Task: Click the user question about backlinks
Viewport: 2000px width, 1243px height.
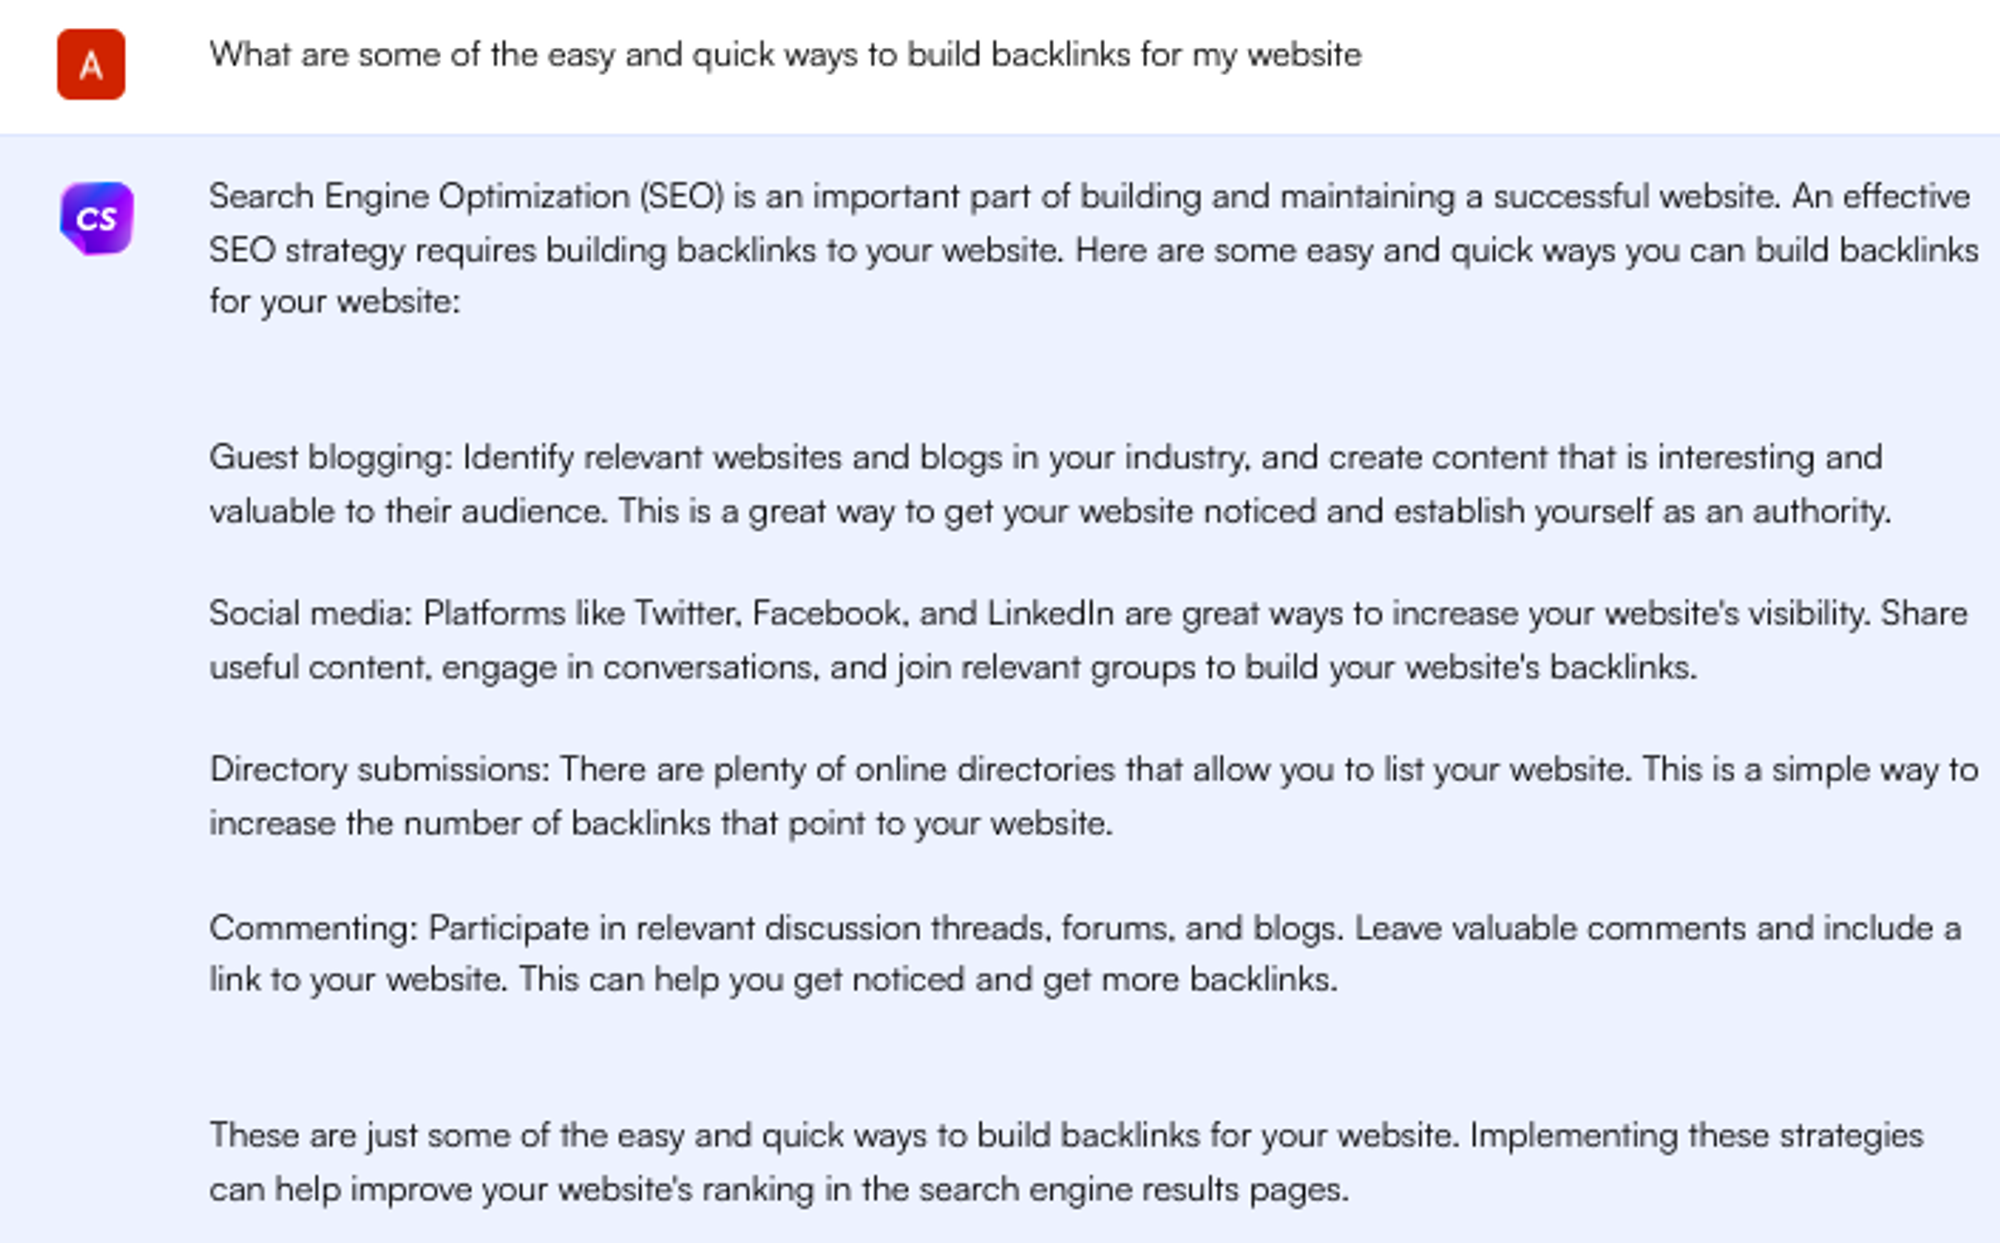Action: [x=785, y=55]
